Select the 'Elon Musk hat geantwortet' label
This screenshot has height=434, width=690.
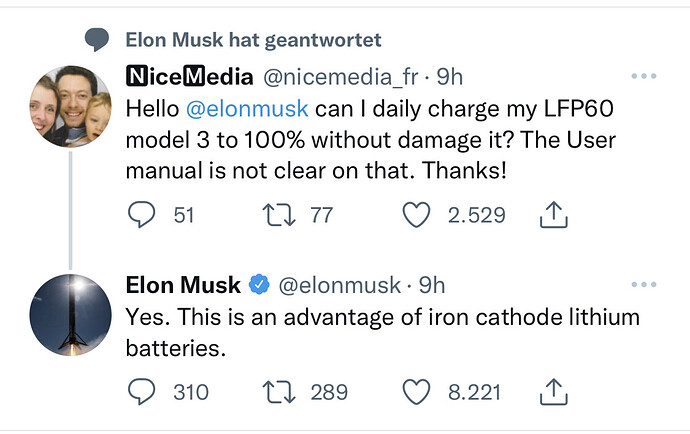253,40
